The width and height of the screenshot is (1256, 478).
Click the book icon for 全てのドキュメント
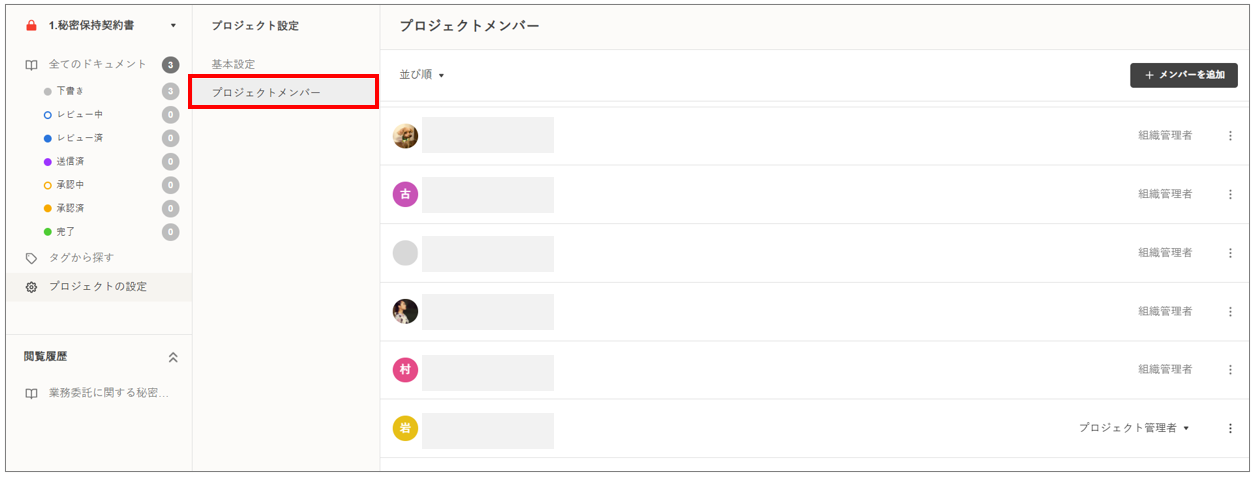pos(32,65)
